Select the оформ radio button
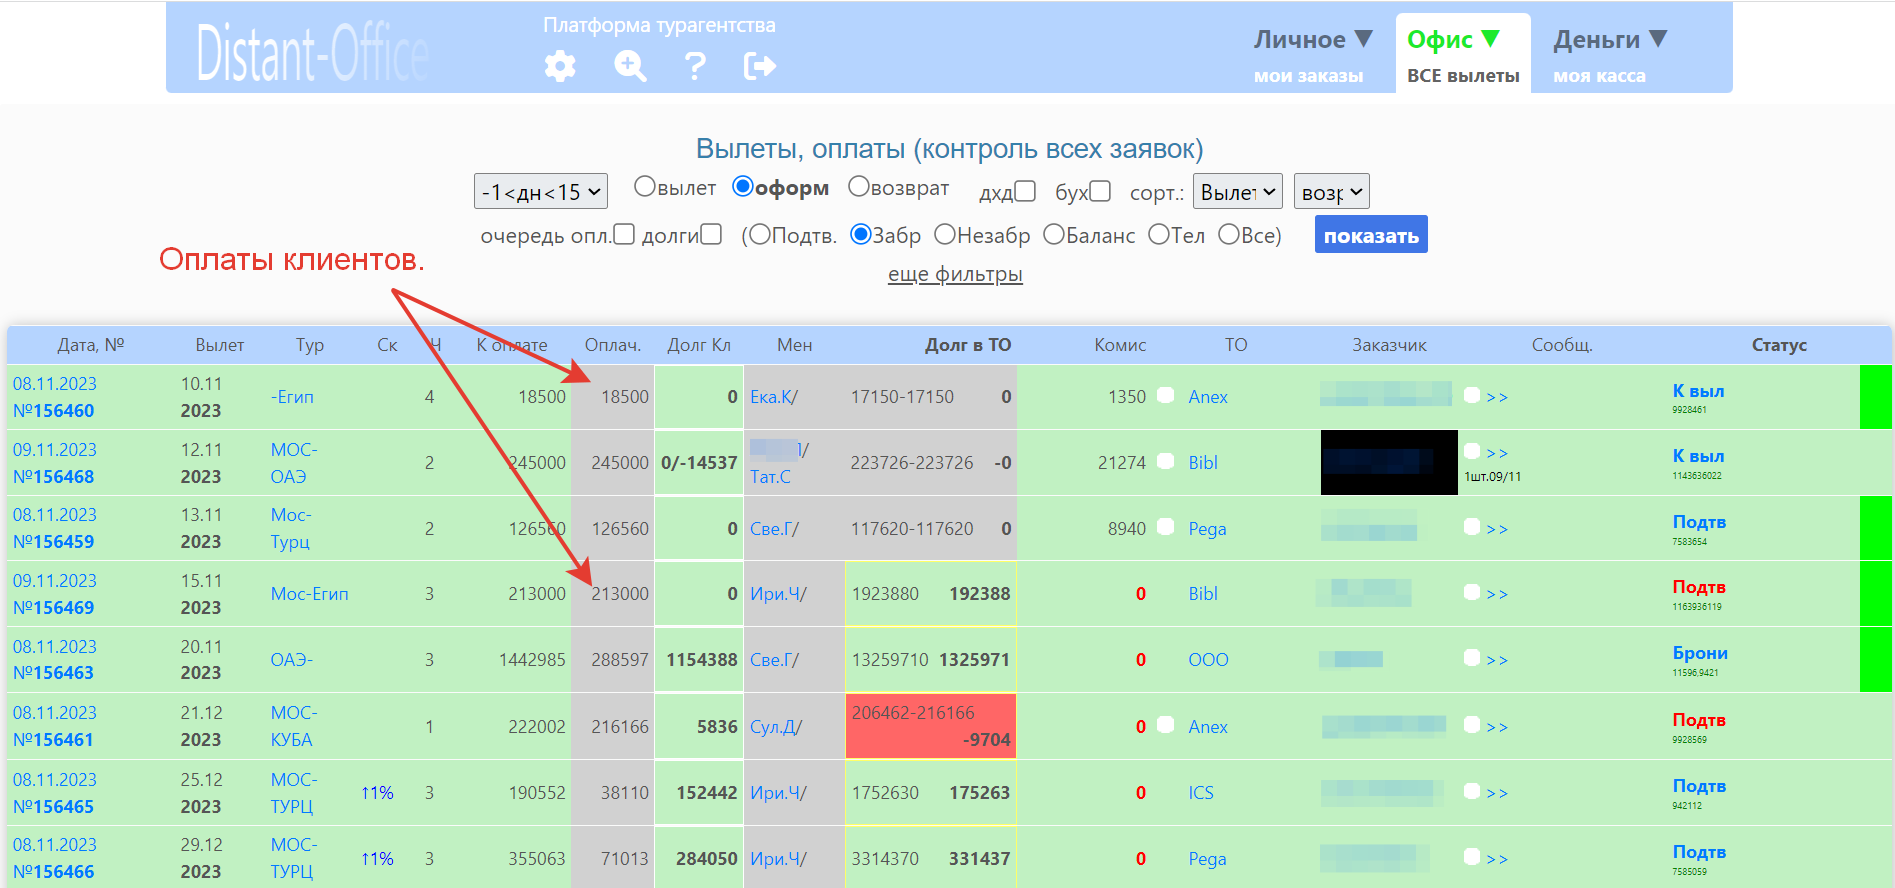The image size is (1895, 888). click(x=743, y=187)
